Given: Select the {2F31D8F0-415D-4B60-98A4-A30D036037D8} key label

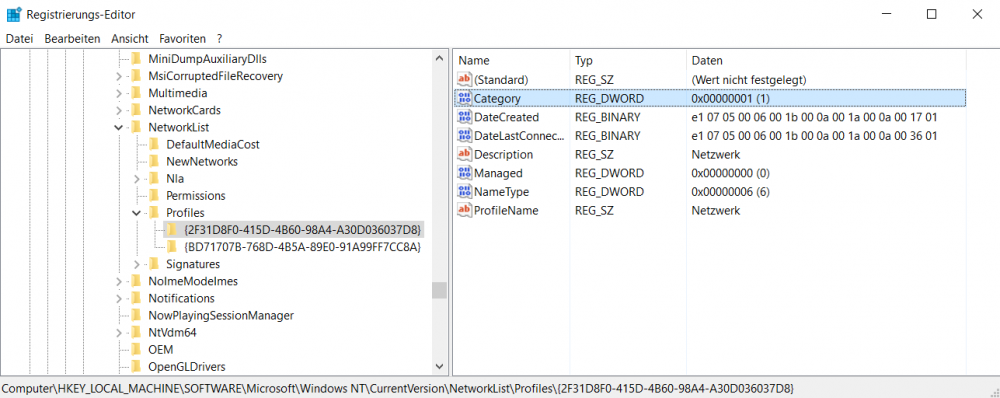Looking at the screenshot, I should pos(302,230).
